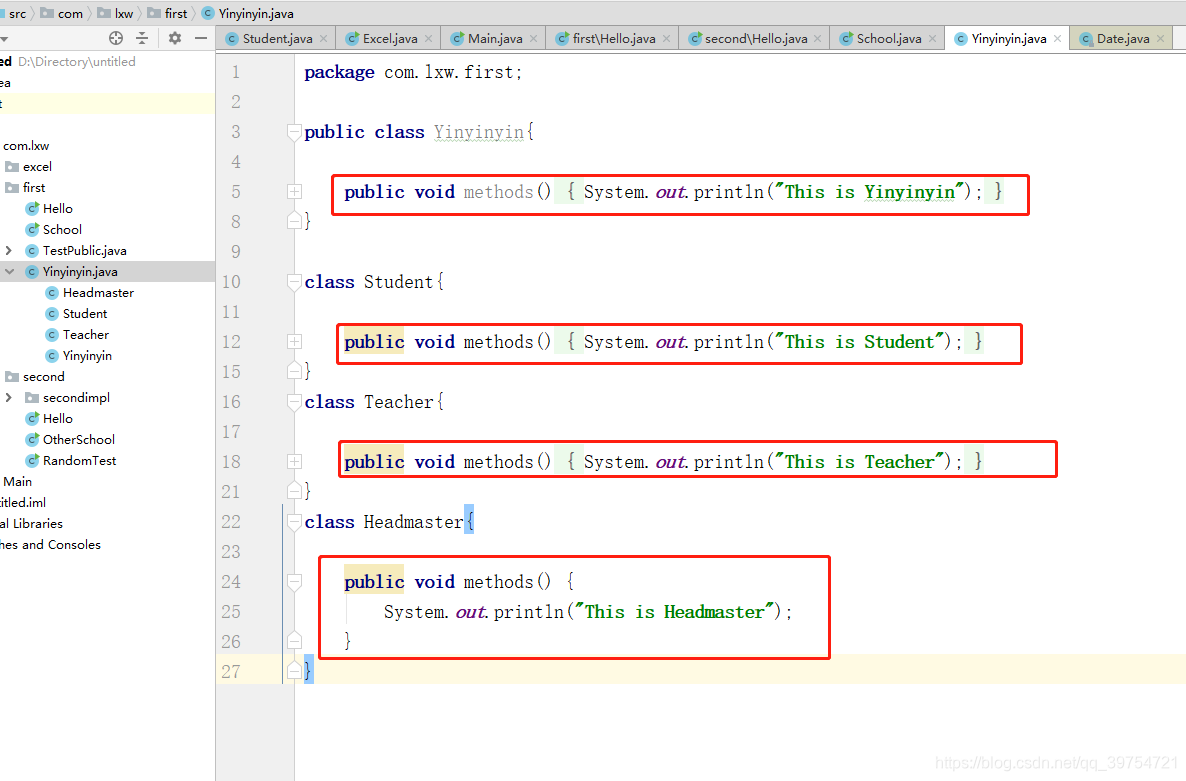Collapse the Yinyinyin.java structure node
Viewport: 1186px width, 781px height.
8,271
